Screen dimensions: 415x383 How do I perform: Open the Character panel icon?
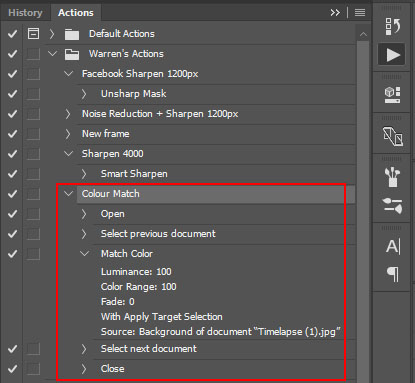tap(392, 247)
